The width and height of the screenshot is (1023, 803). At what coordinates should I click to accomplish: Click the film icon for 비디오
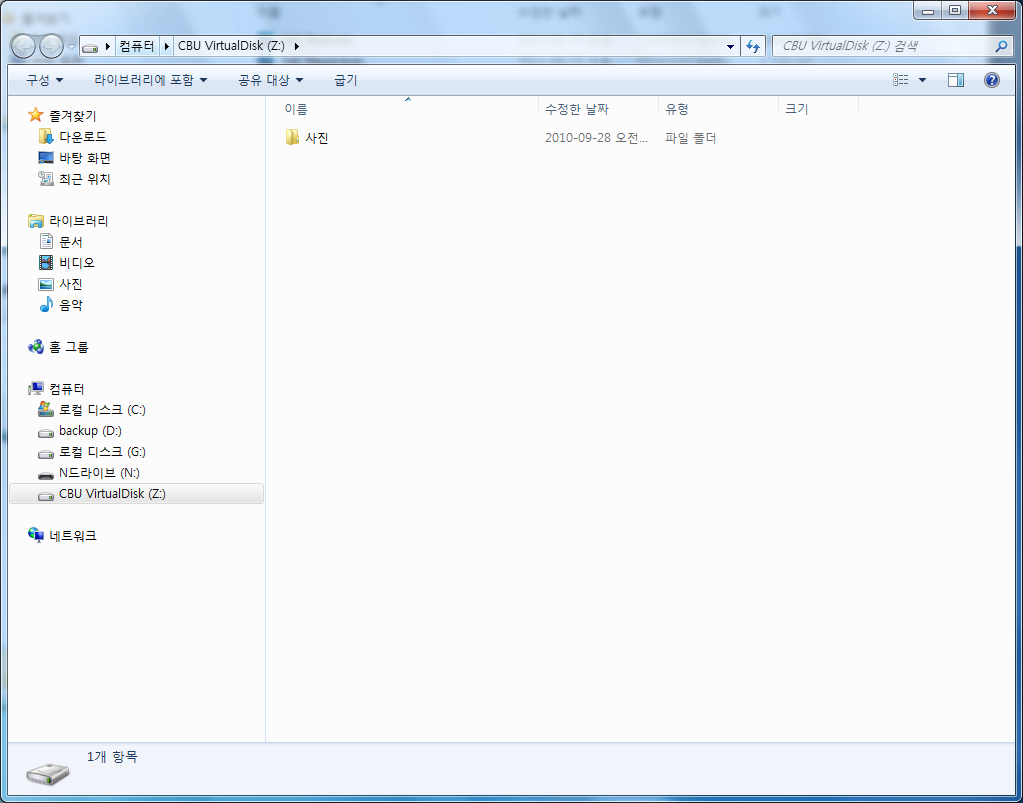point(46,263)
